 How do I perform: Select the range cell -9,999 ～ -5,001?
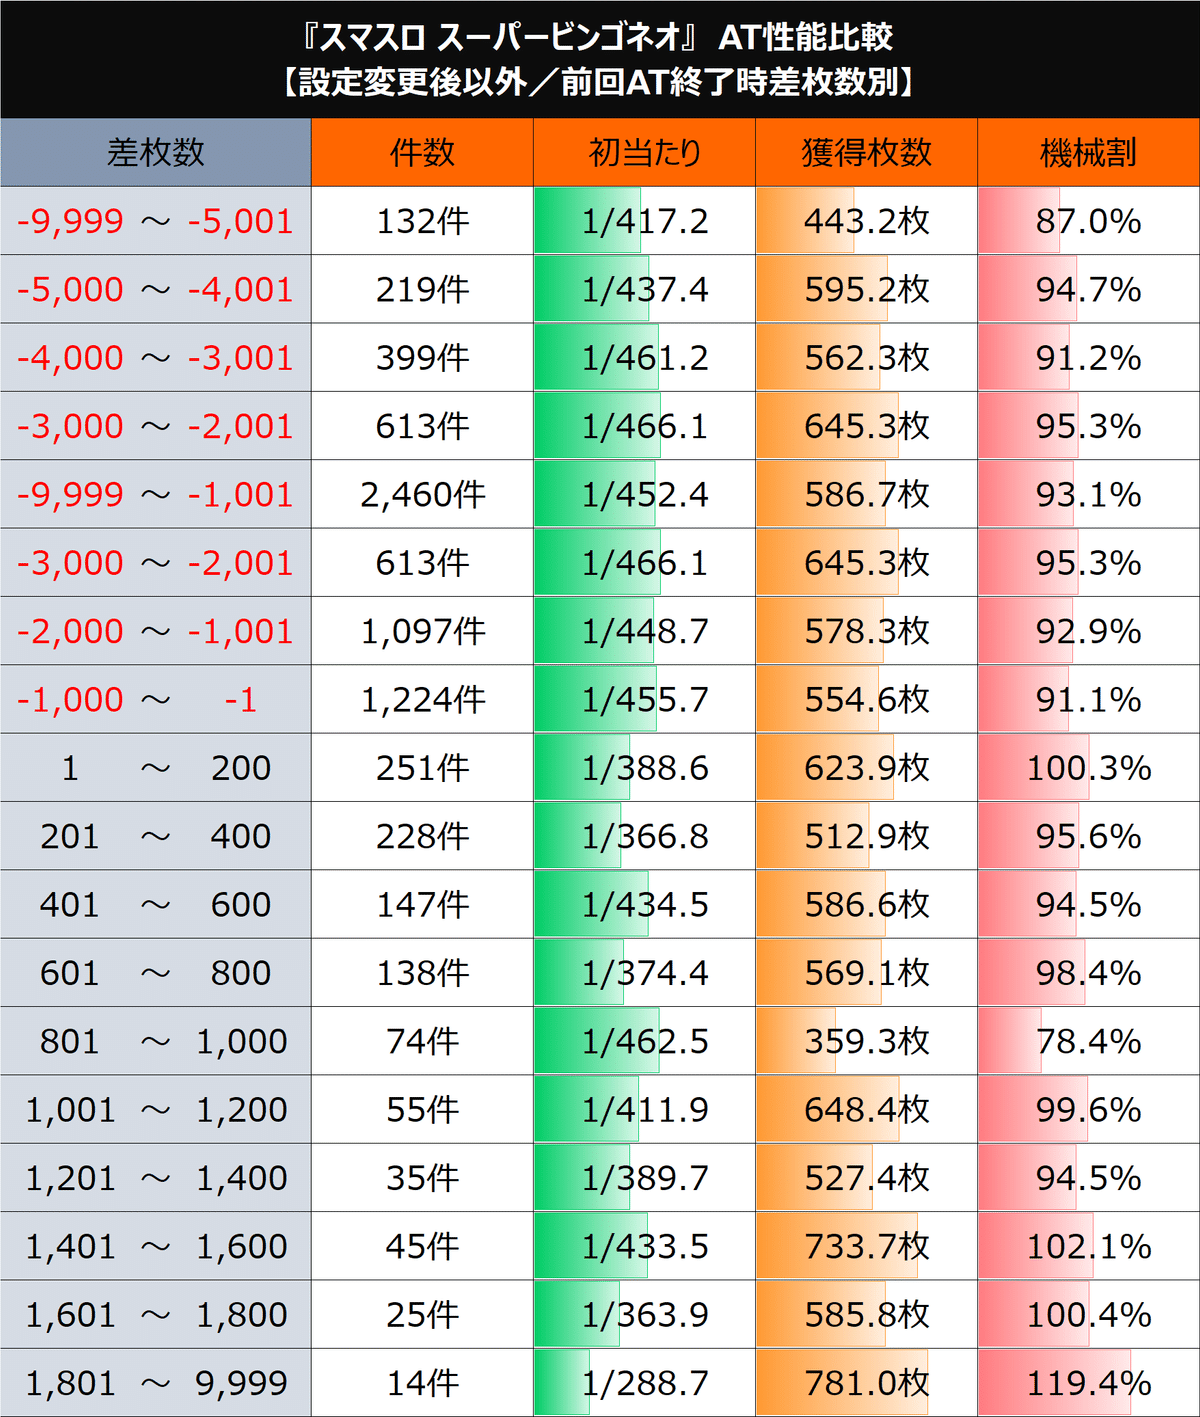point(155,221)
